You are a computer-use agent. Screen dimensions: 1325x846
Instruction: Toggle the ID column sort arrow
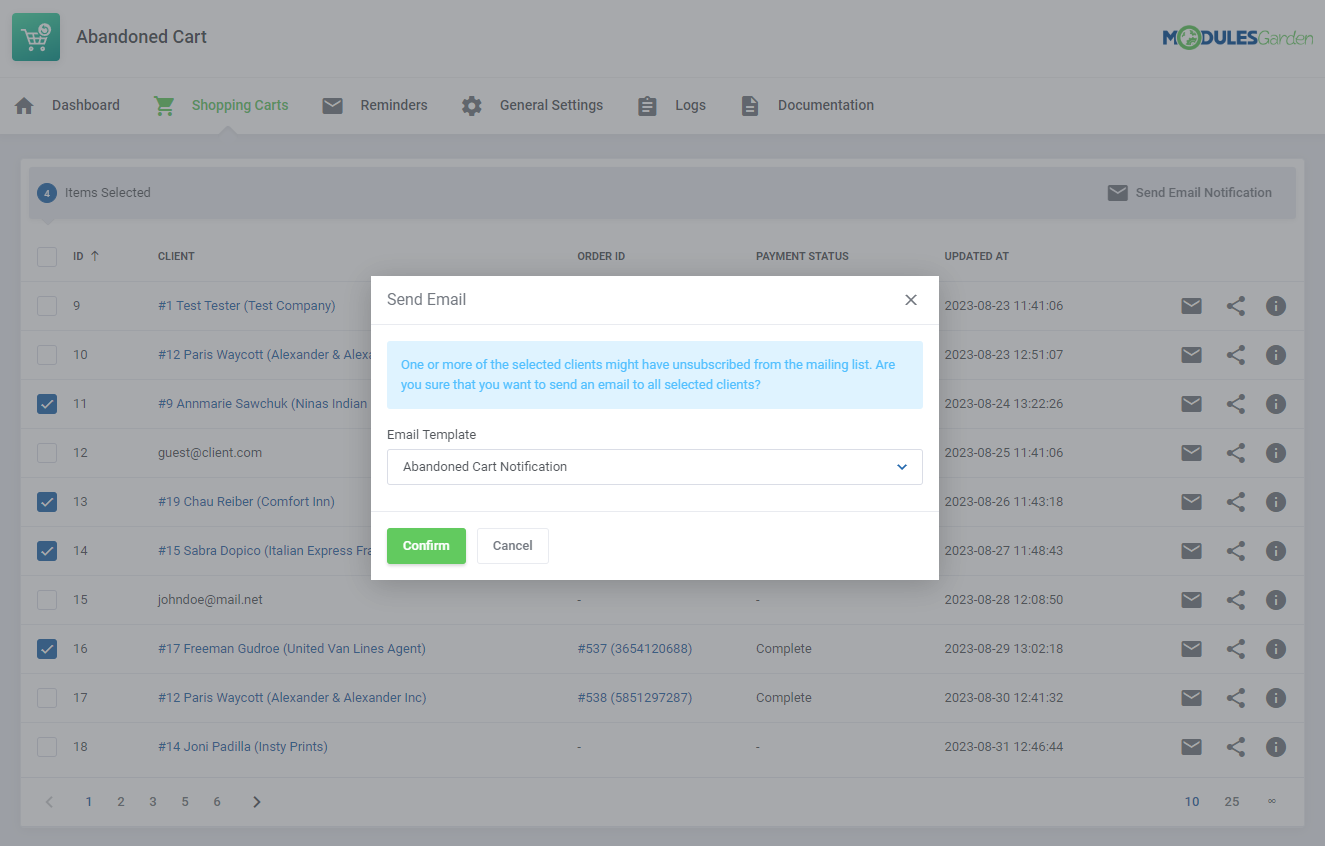tap(94, 256)
